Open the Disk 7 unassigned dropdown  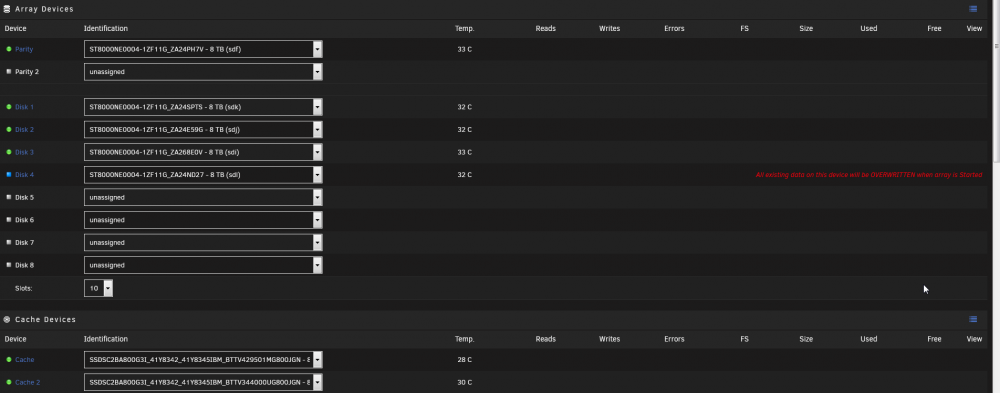(x=203, y=242)
